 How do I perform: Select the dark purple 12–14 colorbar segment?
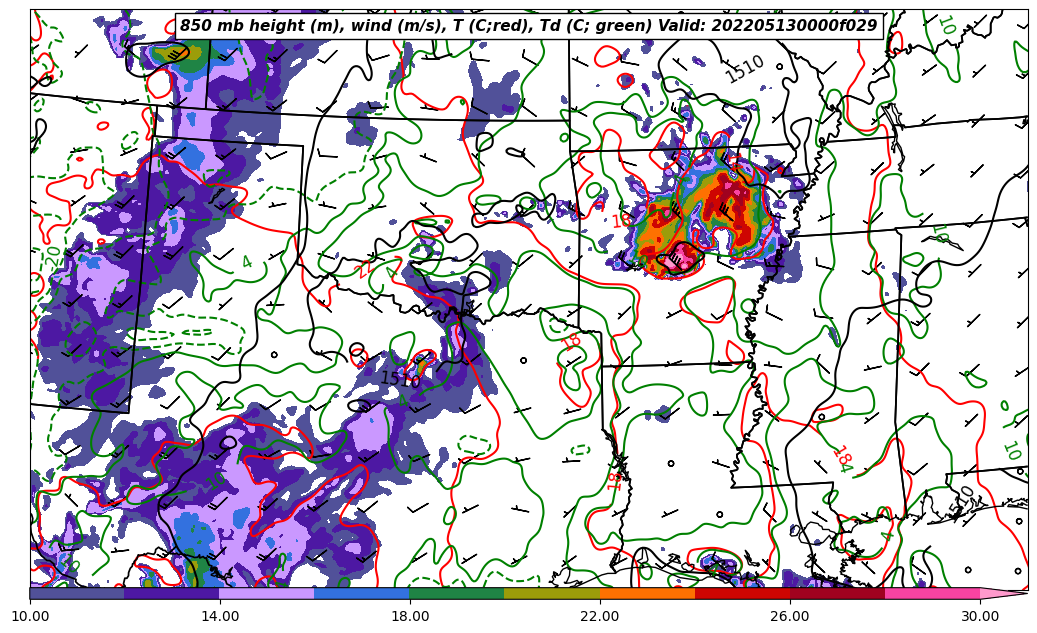click(x=171, y=593)
